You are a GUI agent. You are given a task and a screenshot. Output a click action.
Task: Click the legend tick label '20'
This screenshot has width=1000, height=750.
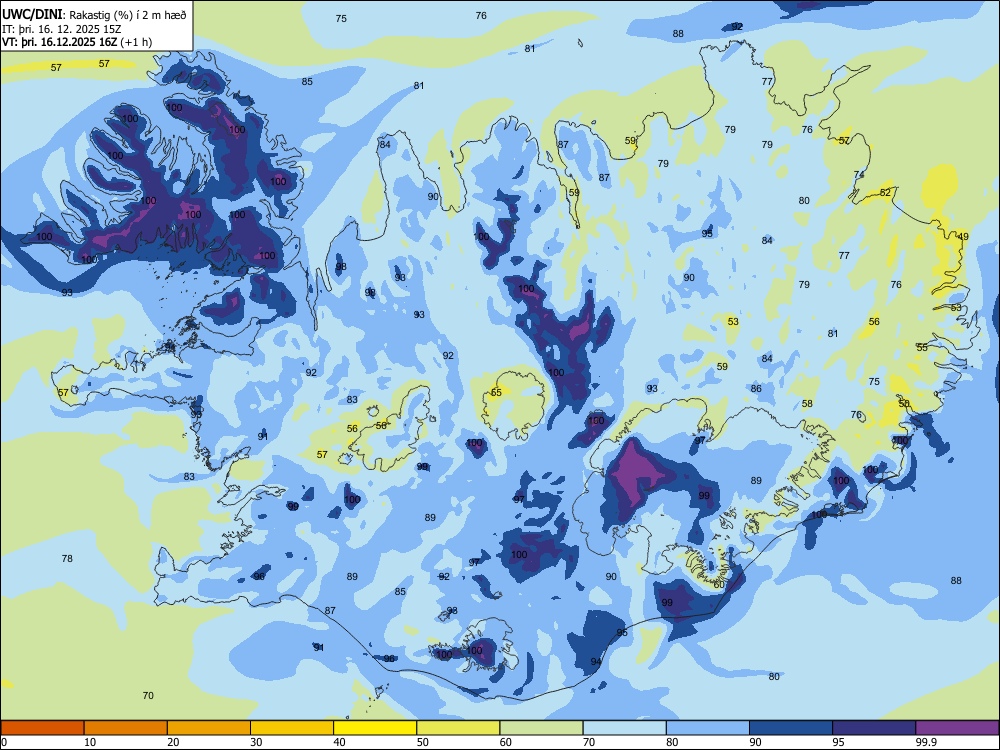point(173,742)
